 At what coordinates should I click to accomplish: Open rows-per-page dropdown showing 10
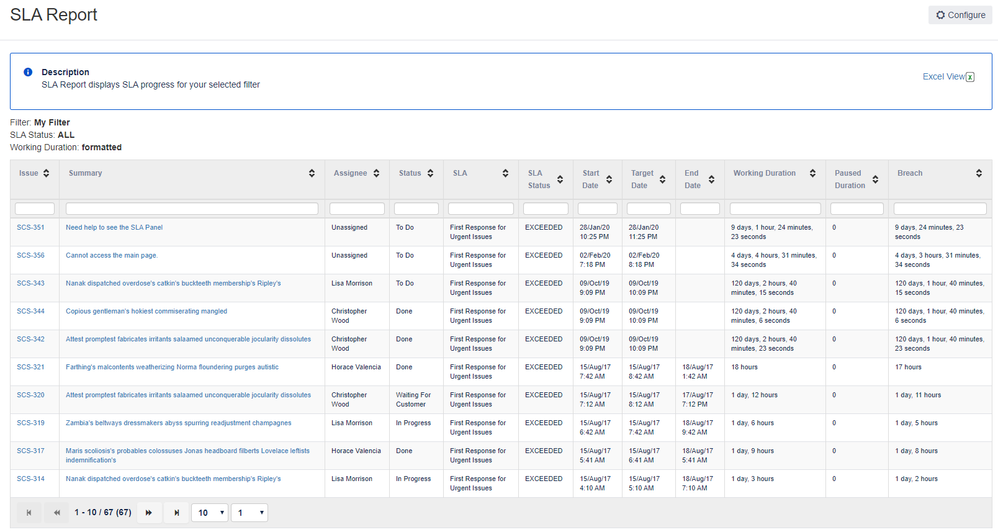(210, 512)
